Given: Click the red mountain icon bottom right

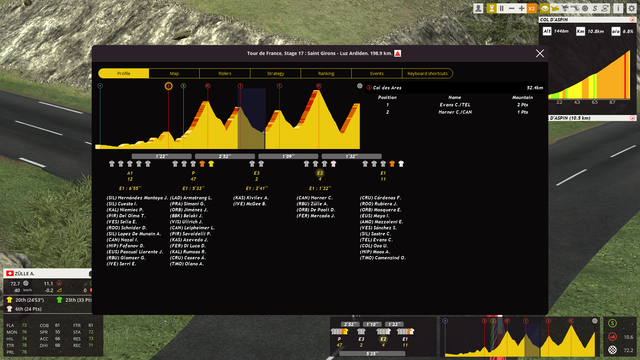Looking at the screenshot, I should pos(612,337).
